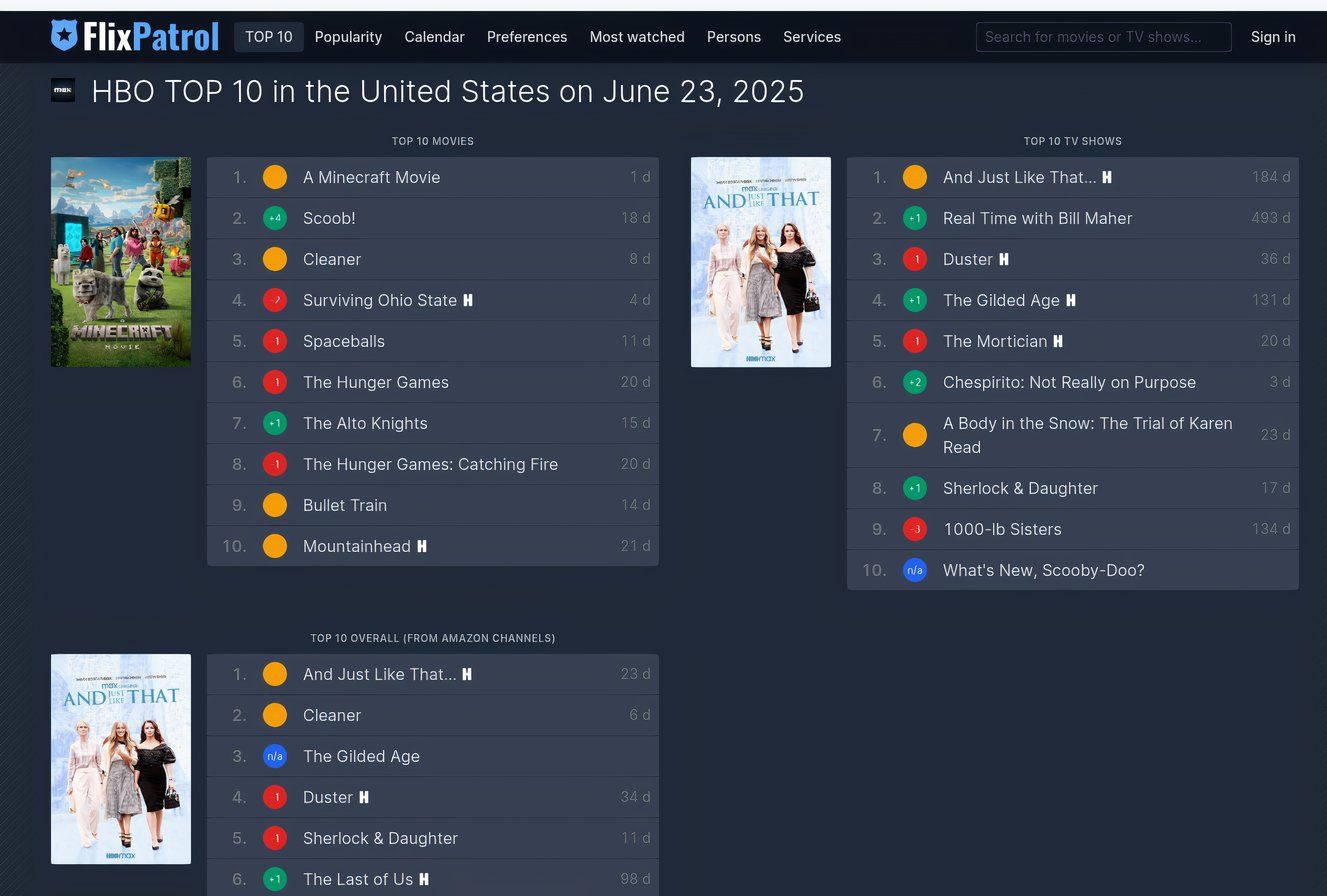
Task: Select the Most watched menu item
Action: click(637, 37)
